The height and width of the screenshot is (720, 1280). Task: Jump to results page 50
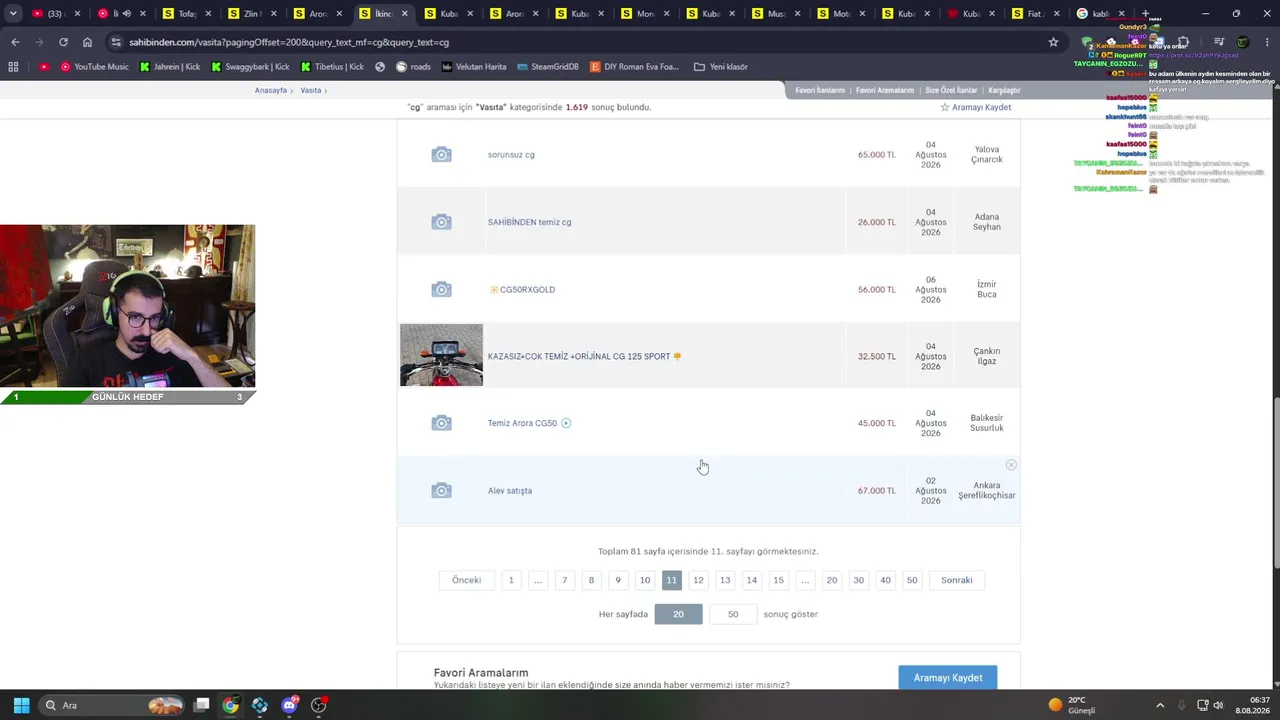tap(912, 580)
